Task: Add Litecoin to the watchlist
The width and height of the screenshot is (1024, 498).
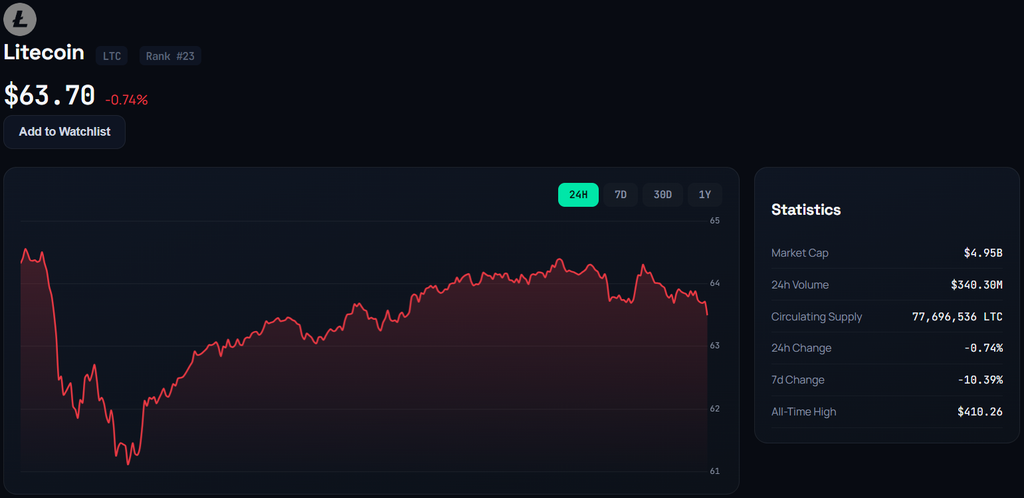Action: point(65,132)
